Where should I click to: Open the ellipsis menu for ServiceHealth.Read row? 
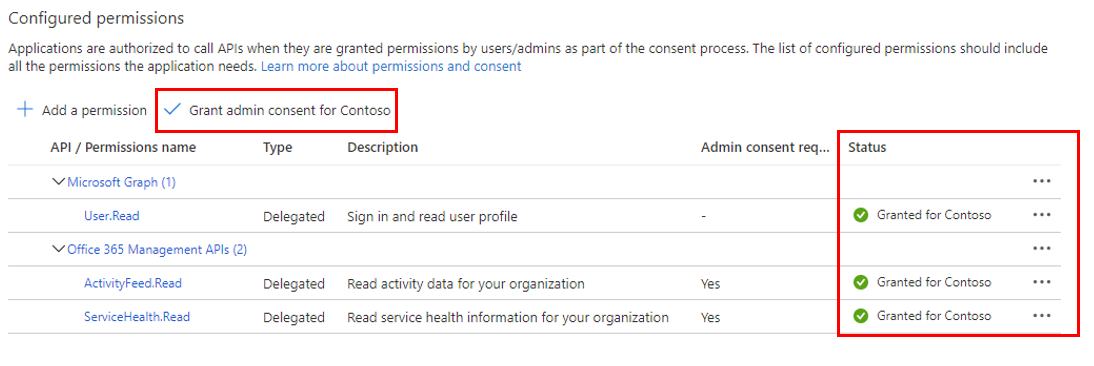coord(1042,315)
